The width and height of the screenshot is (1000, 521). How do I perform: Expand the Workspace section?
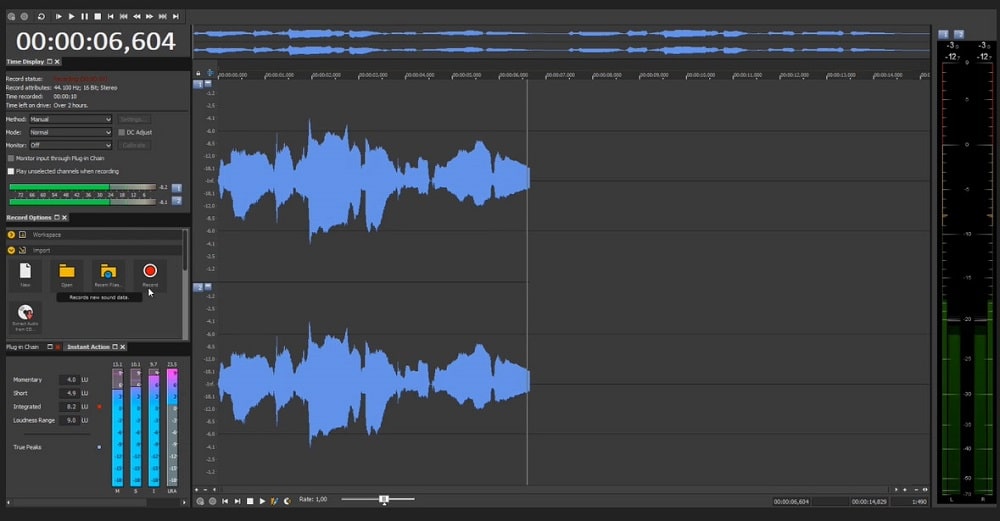tap(11, 235)
